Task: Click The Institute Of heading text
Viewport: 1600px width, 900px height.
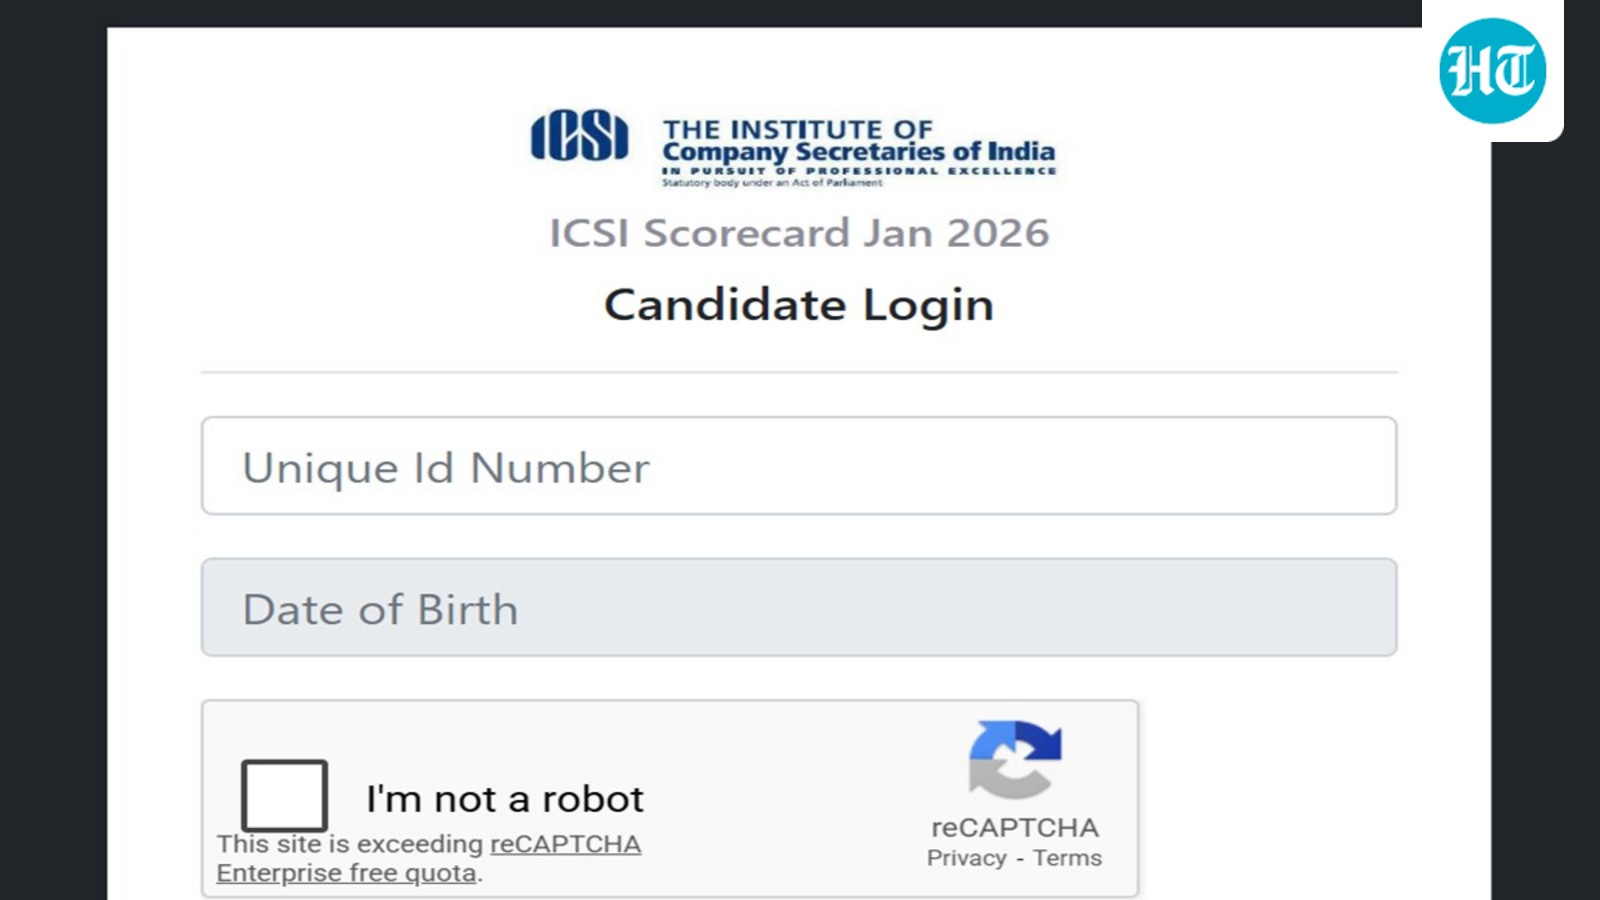Action: (797, 130)
